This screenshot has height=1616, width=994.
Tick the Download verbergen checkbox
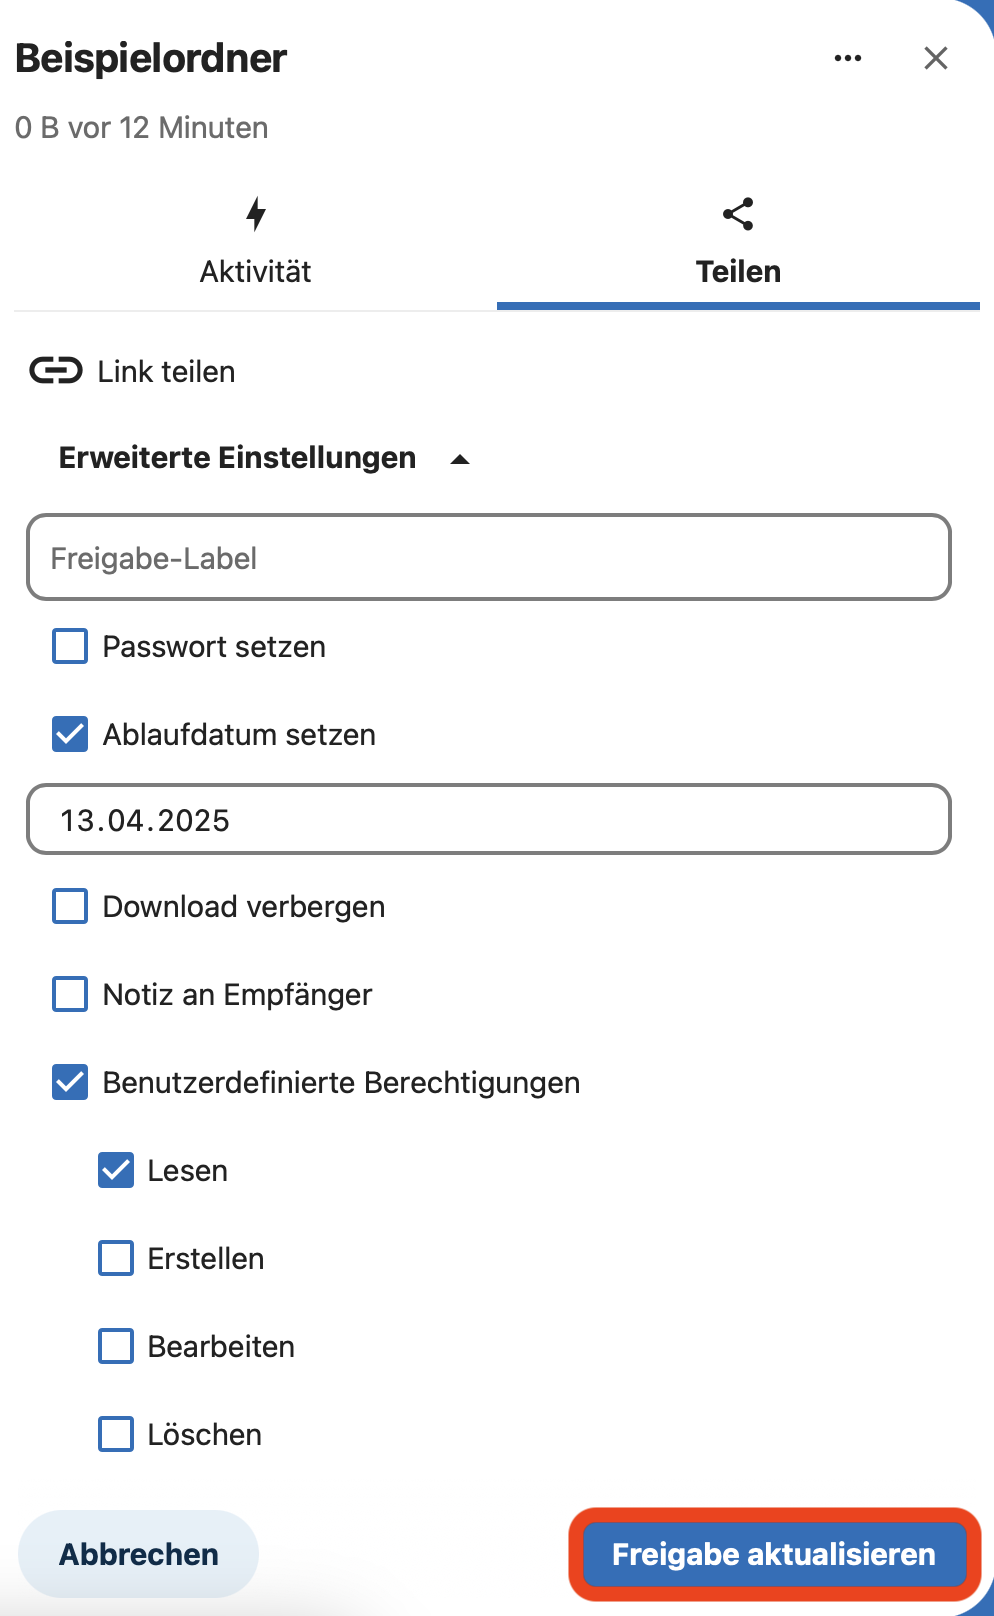point(70,906)
